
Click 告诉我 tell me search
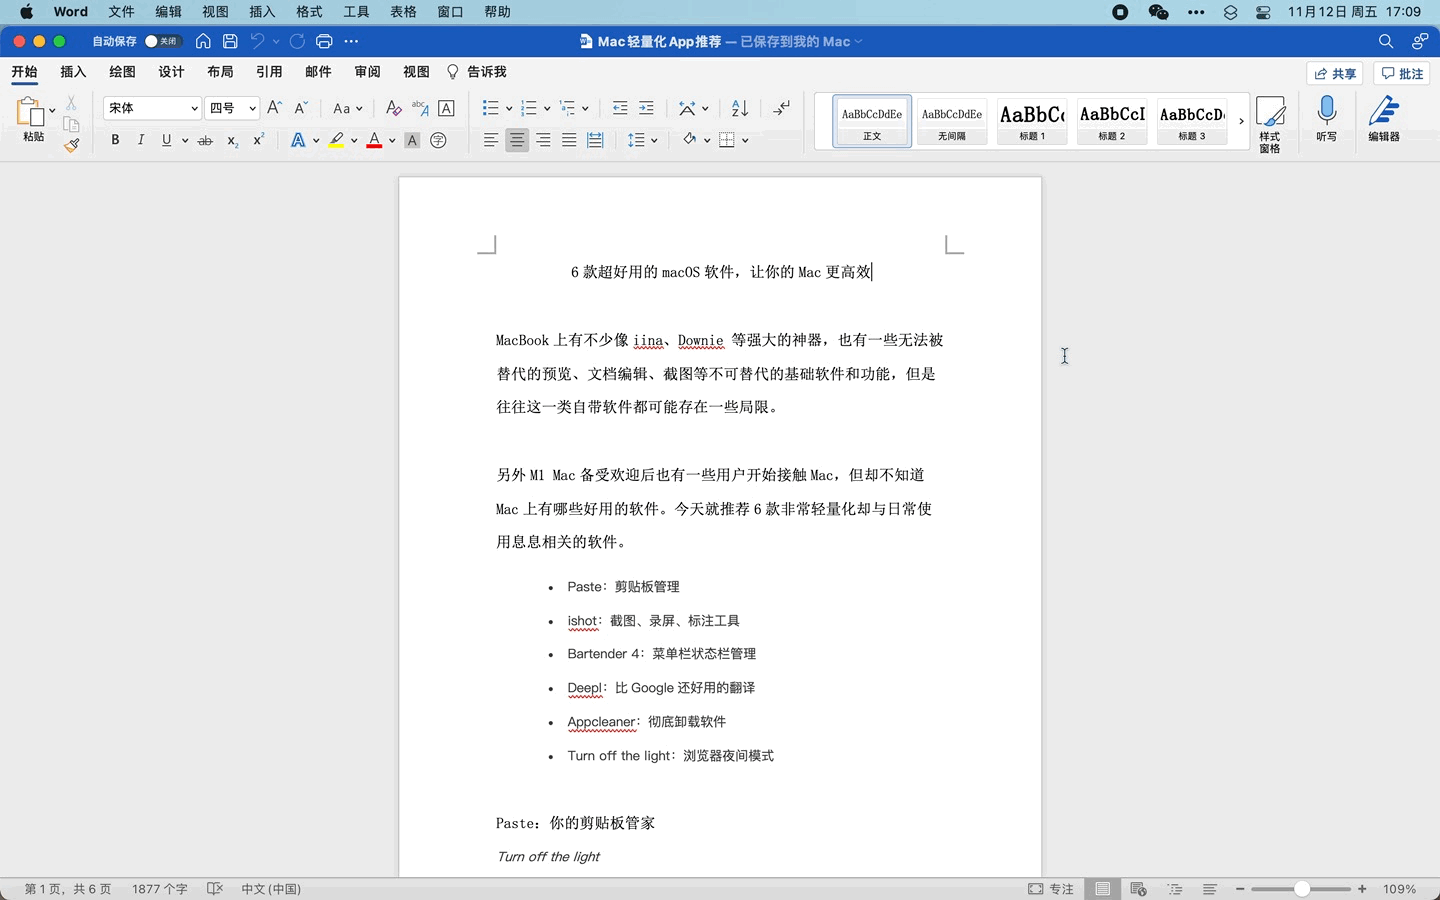pyautogui.click(x=477, y=72)
